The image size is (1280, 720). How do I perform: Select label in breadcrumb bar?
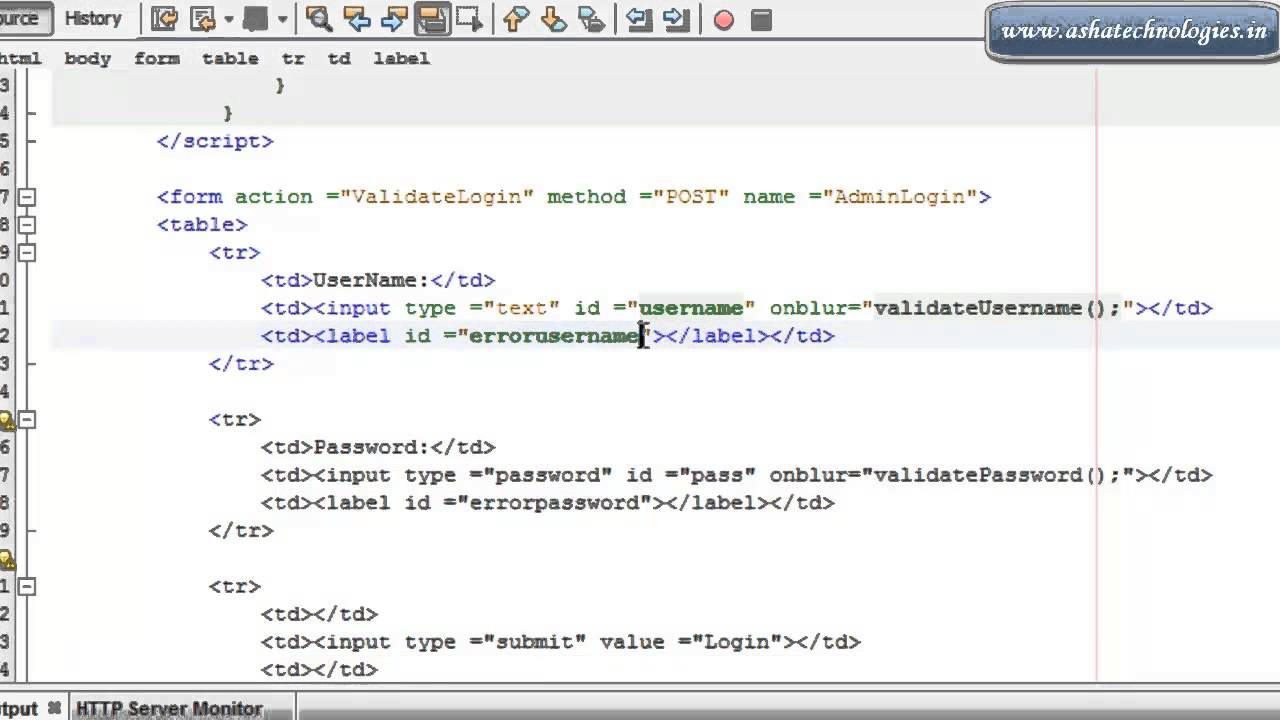click(401, 58)
